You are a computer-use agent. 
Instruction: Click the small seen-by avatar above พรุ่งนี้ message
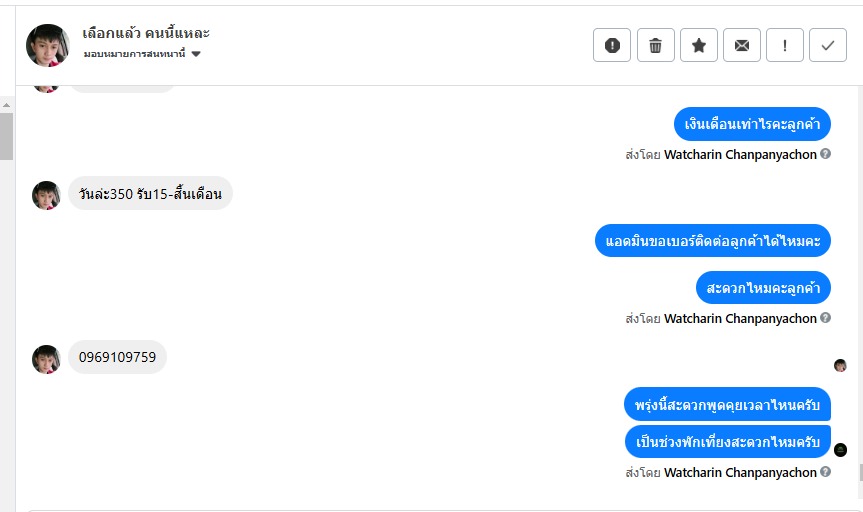(840, 365)
